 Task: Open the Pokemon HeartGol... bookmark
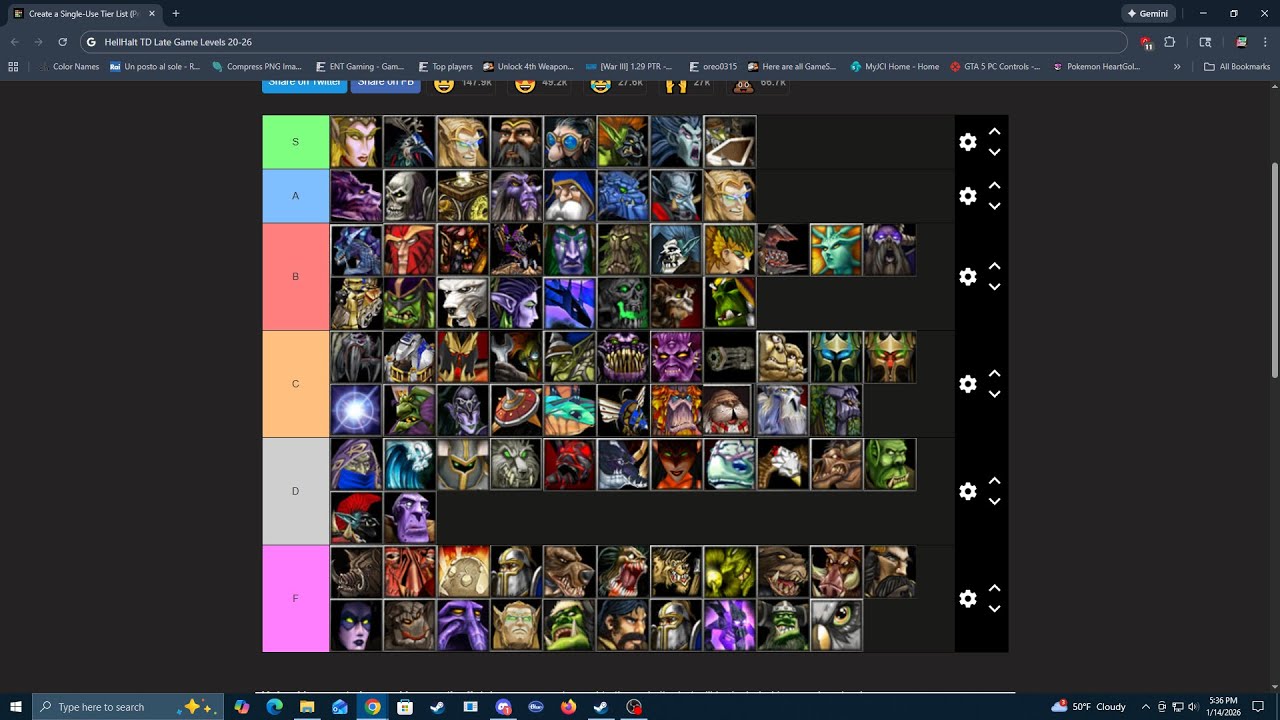click(x=1096, y=67)
